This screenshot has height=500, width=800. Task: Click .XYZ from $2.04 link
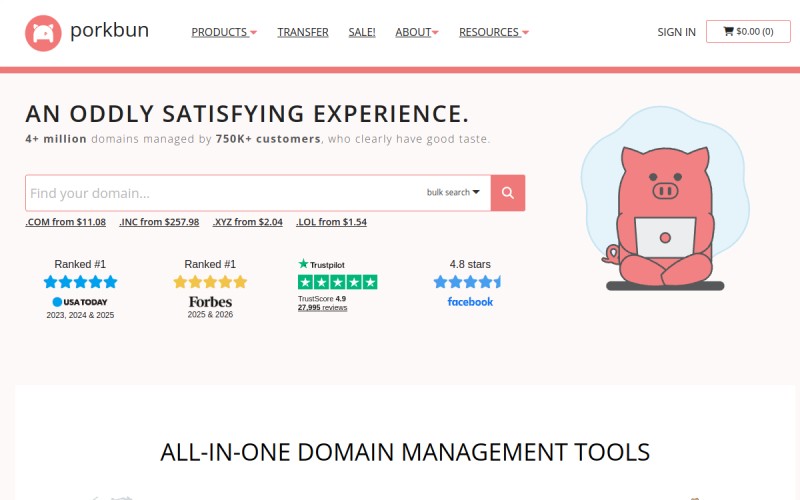pos(247,222)
